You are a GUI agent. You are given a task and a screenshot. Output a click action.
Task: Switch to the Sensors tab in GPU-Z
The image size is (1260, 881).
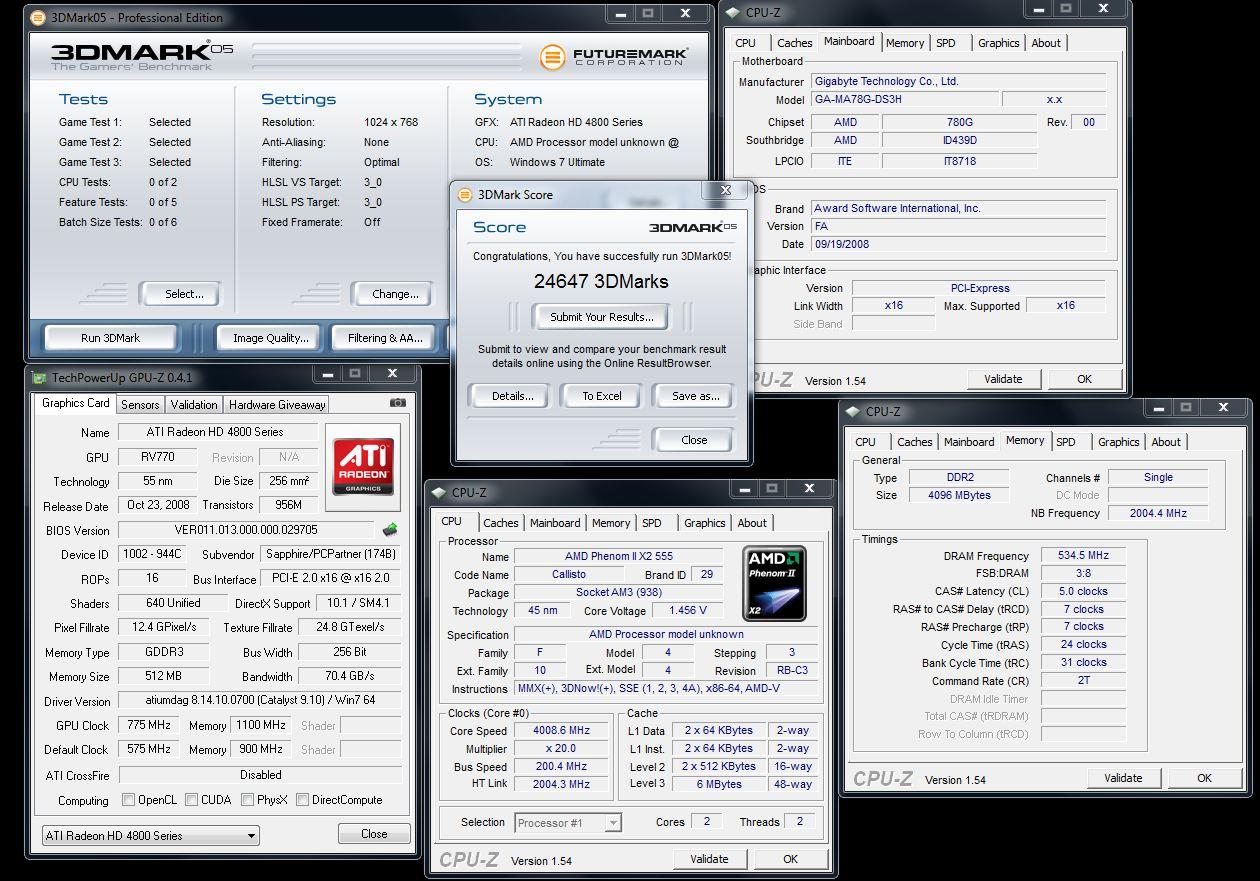[x=140, y=404]
